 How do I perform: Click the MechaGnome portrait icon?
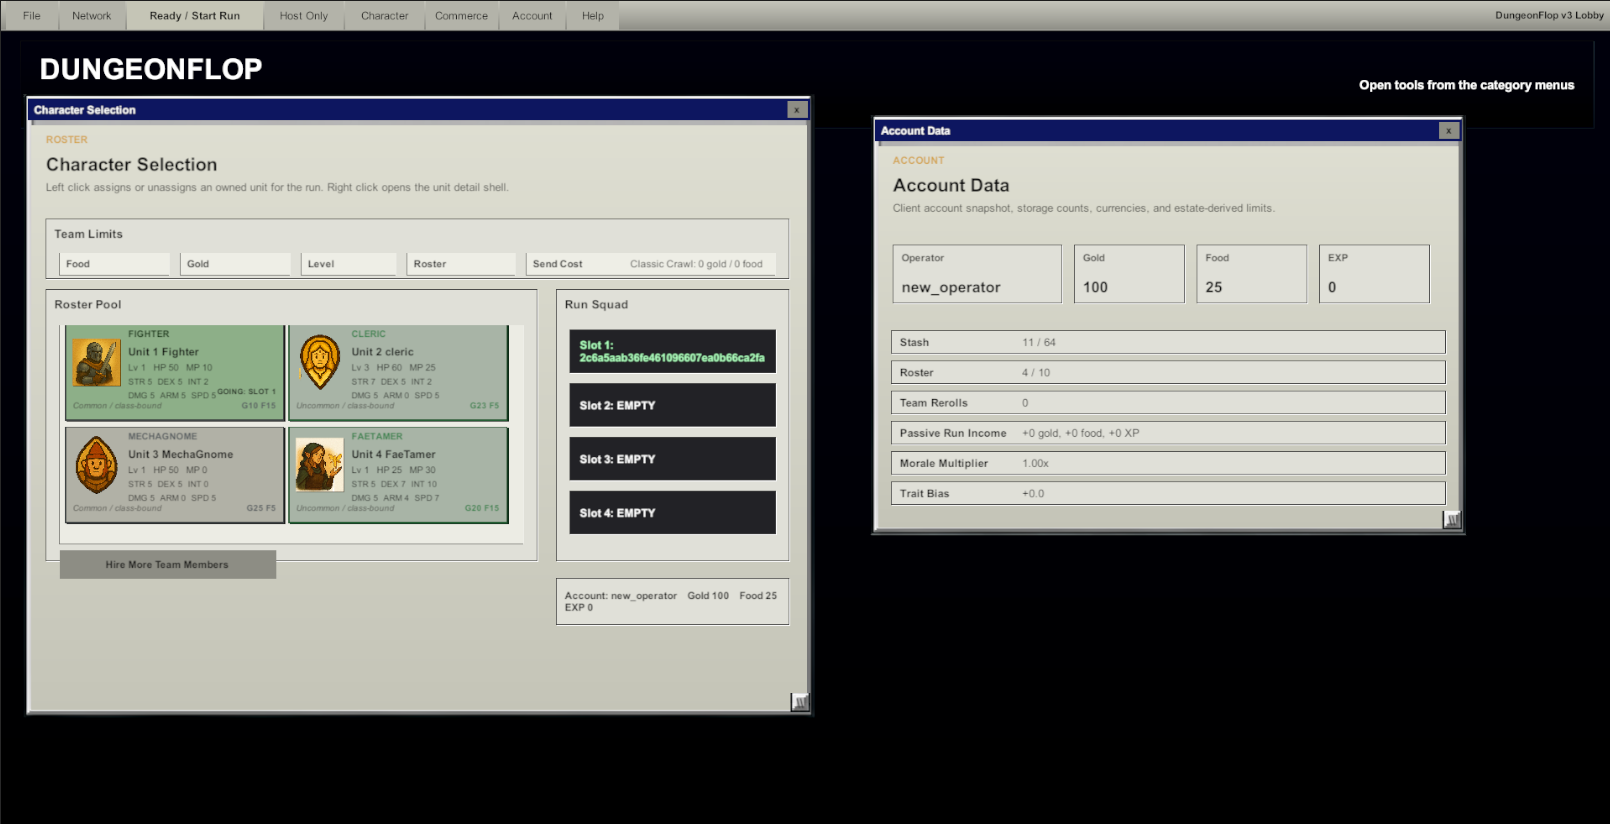point(97,466)
